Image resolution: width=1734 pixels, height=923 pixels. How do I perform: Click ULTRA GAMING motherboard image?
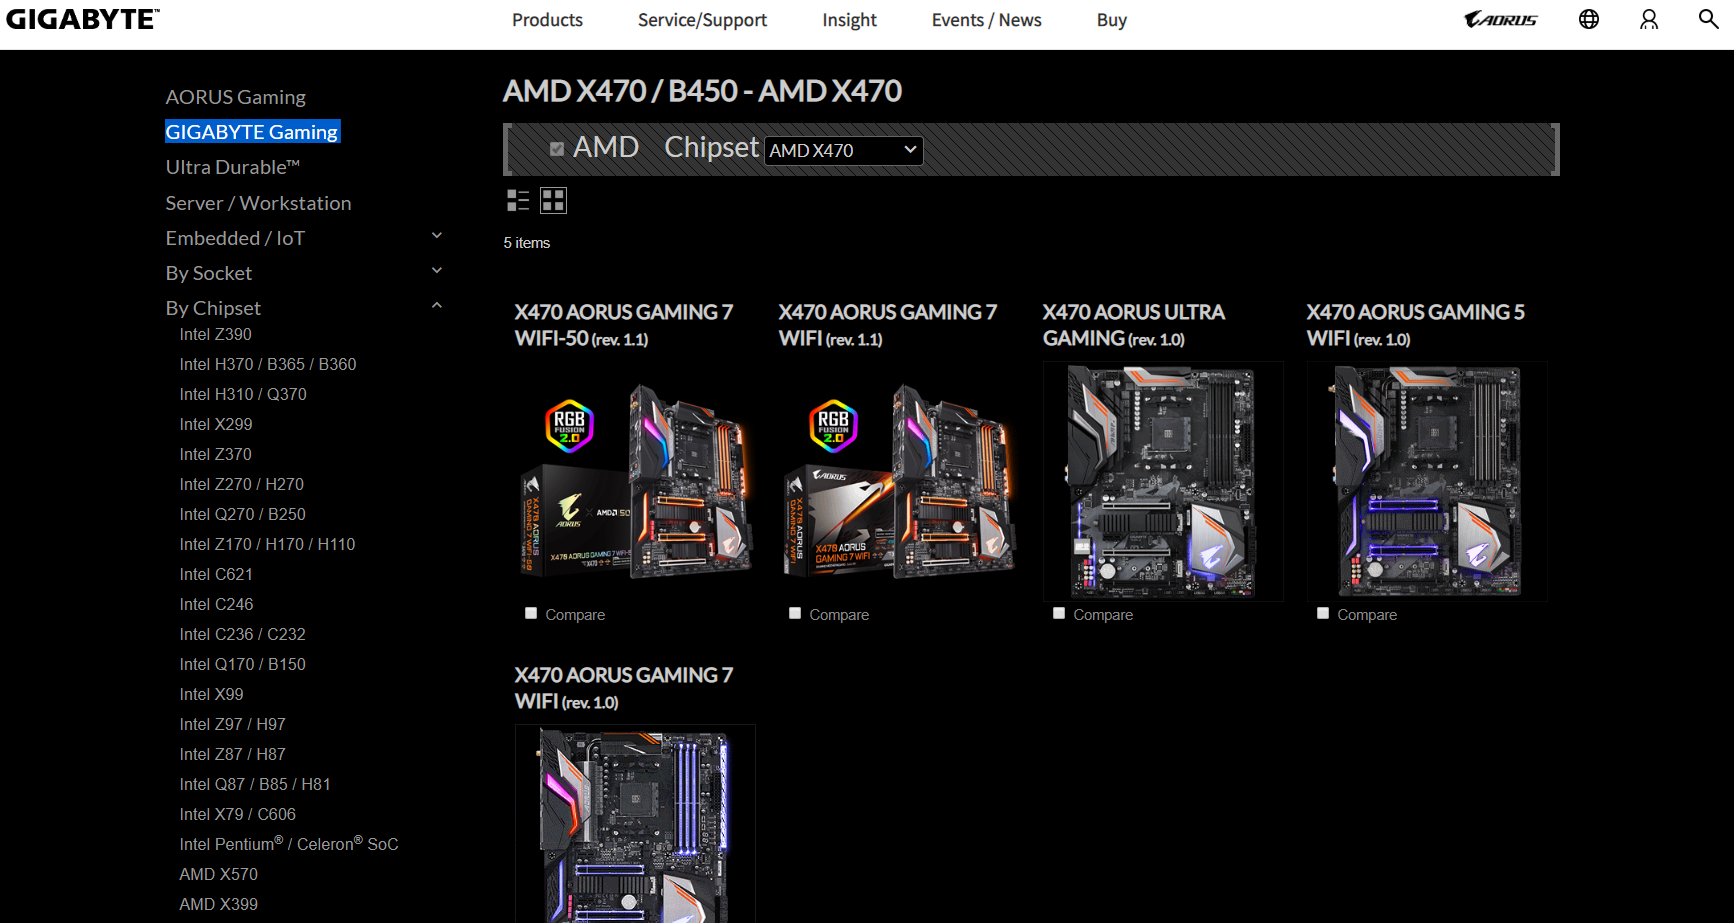(1163, 481)
